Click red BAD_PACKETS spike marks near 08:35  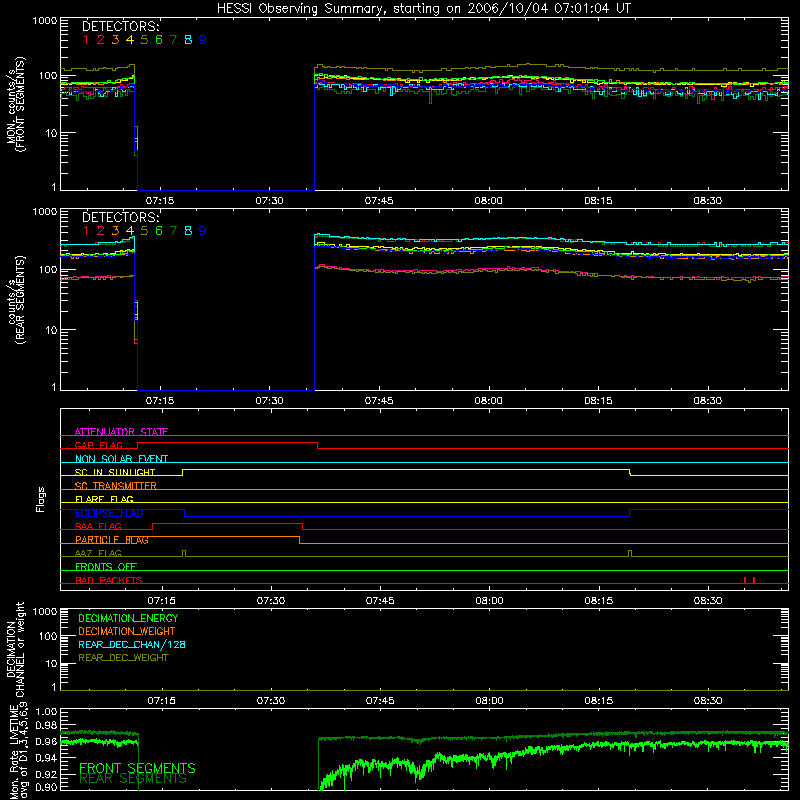tap(749, 580)
